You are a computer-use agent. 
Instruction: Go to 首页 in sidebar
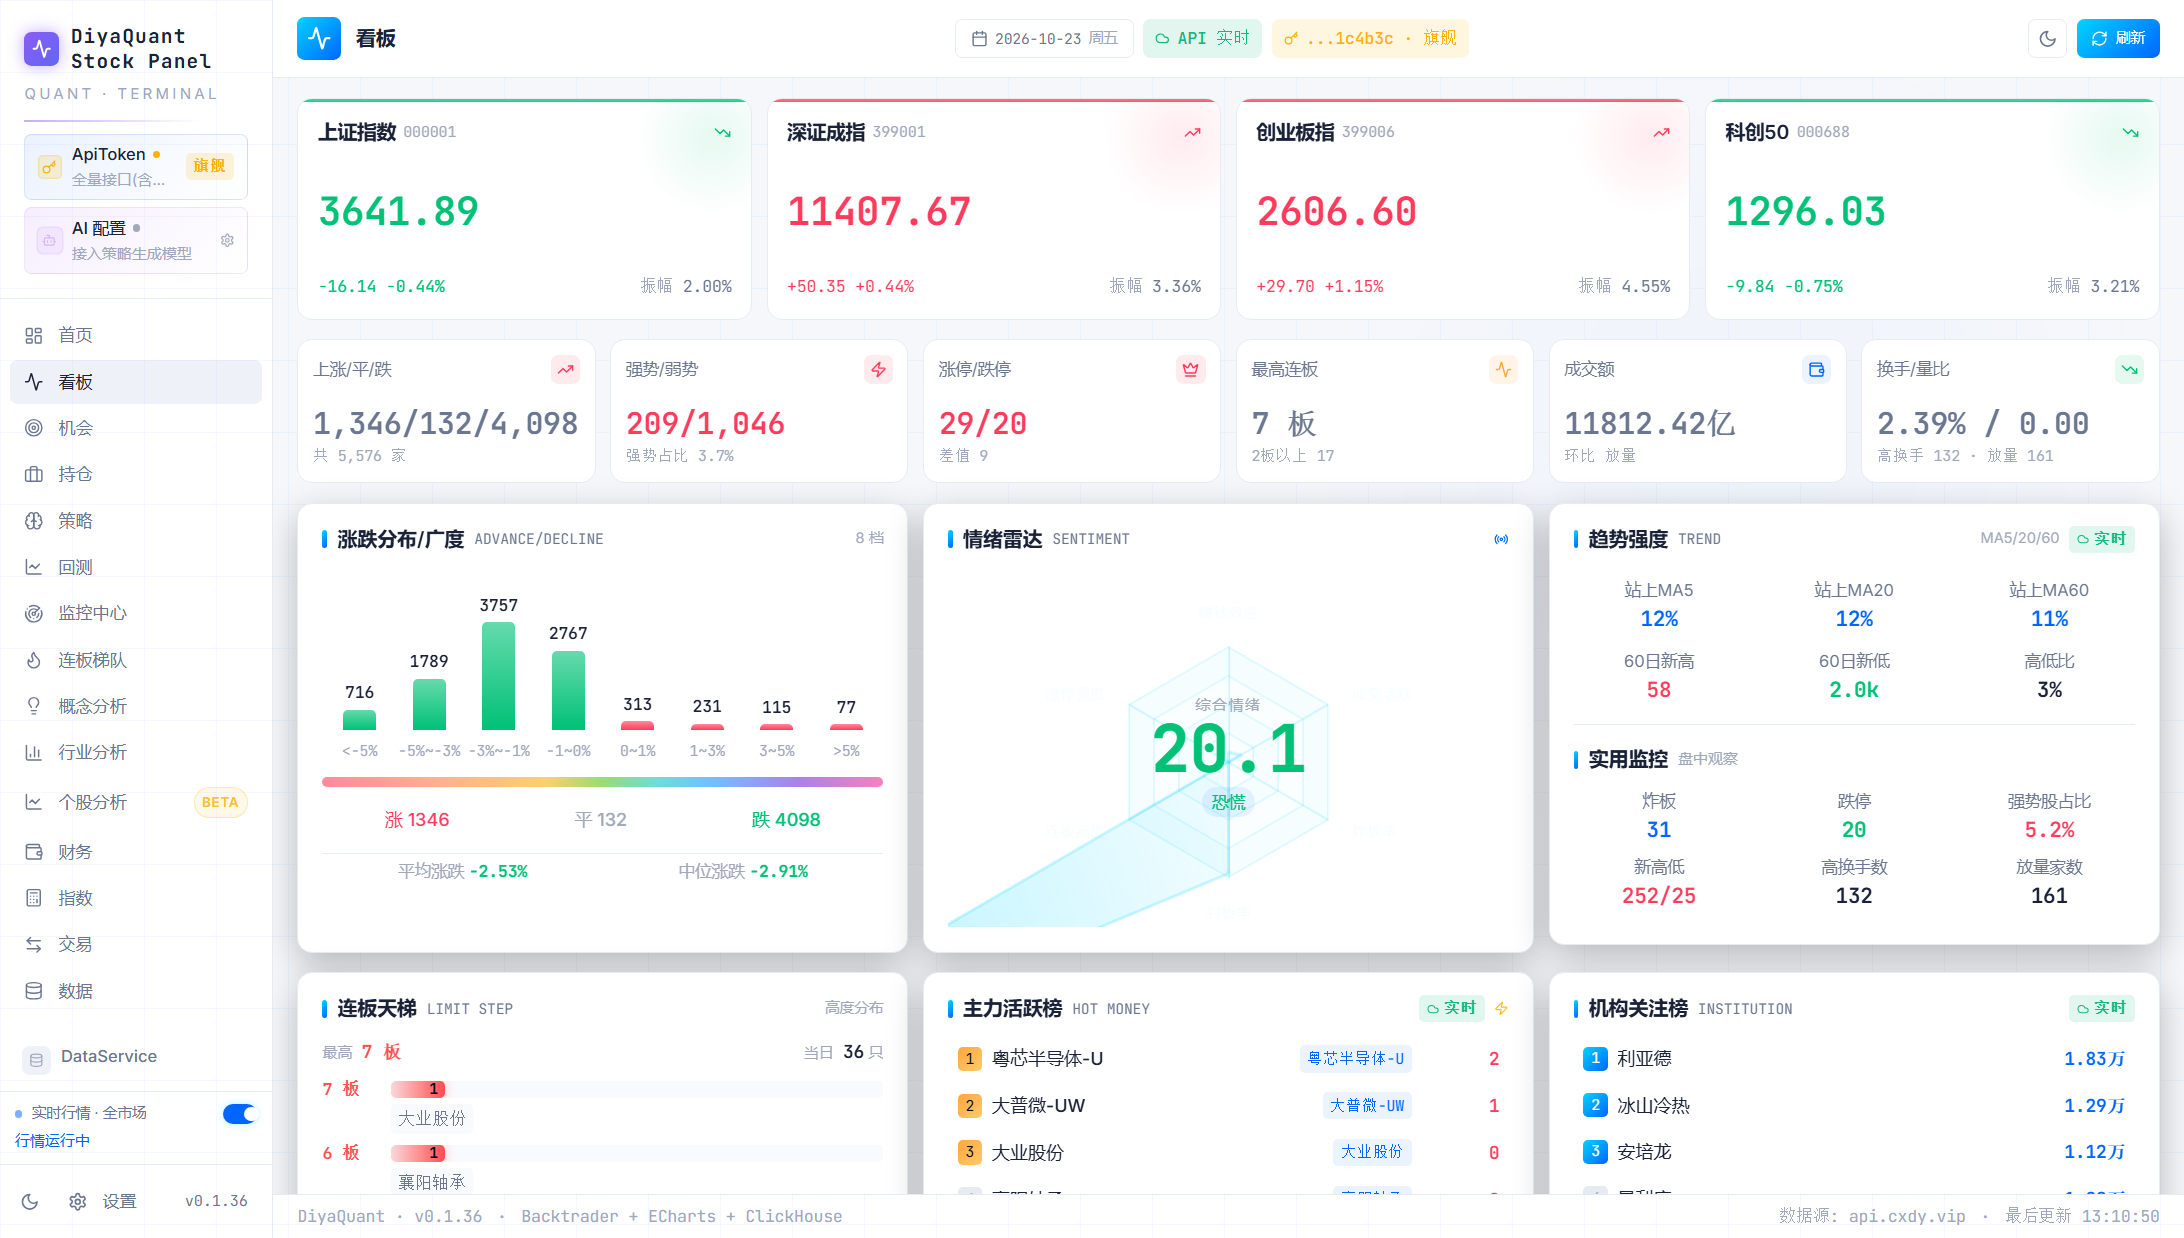(x=136, y=335)
